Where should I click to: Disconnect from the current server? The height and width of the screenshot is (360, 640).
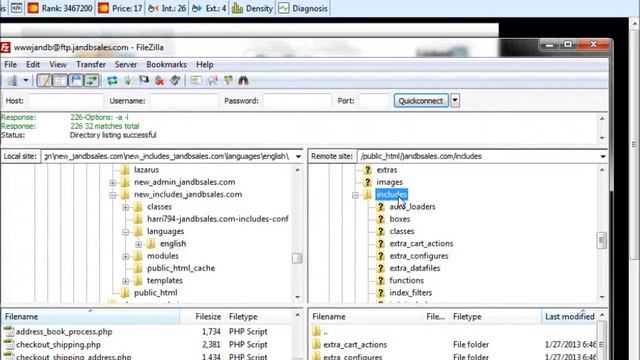coord(160,80)
